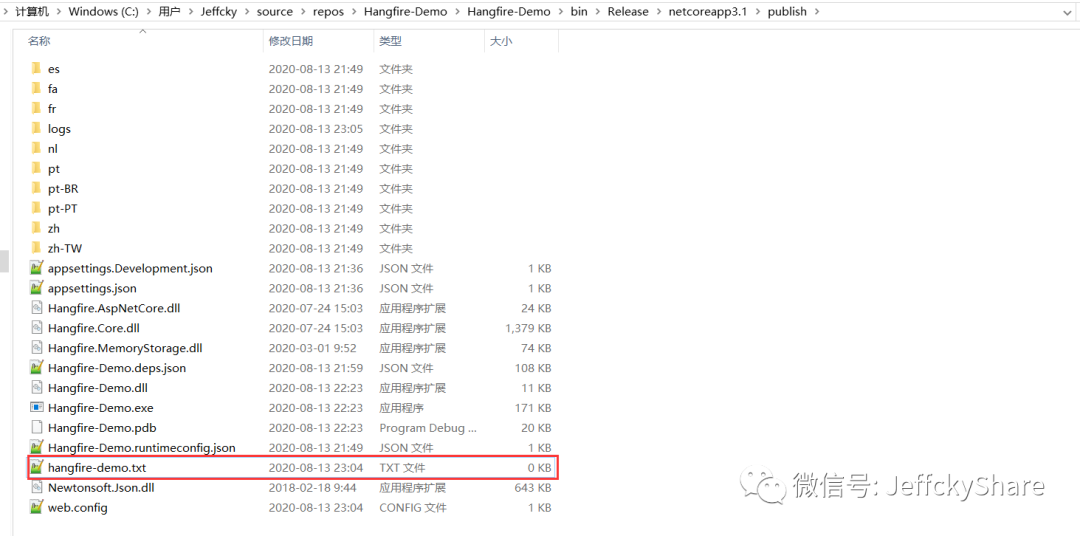The image size is (1080, 536).
Task: Expand chevron after publish in address bar
Action: pyautogui.click(x=816, y=12)
